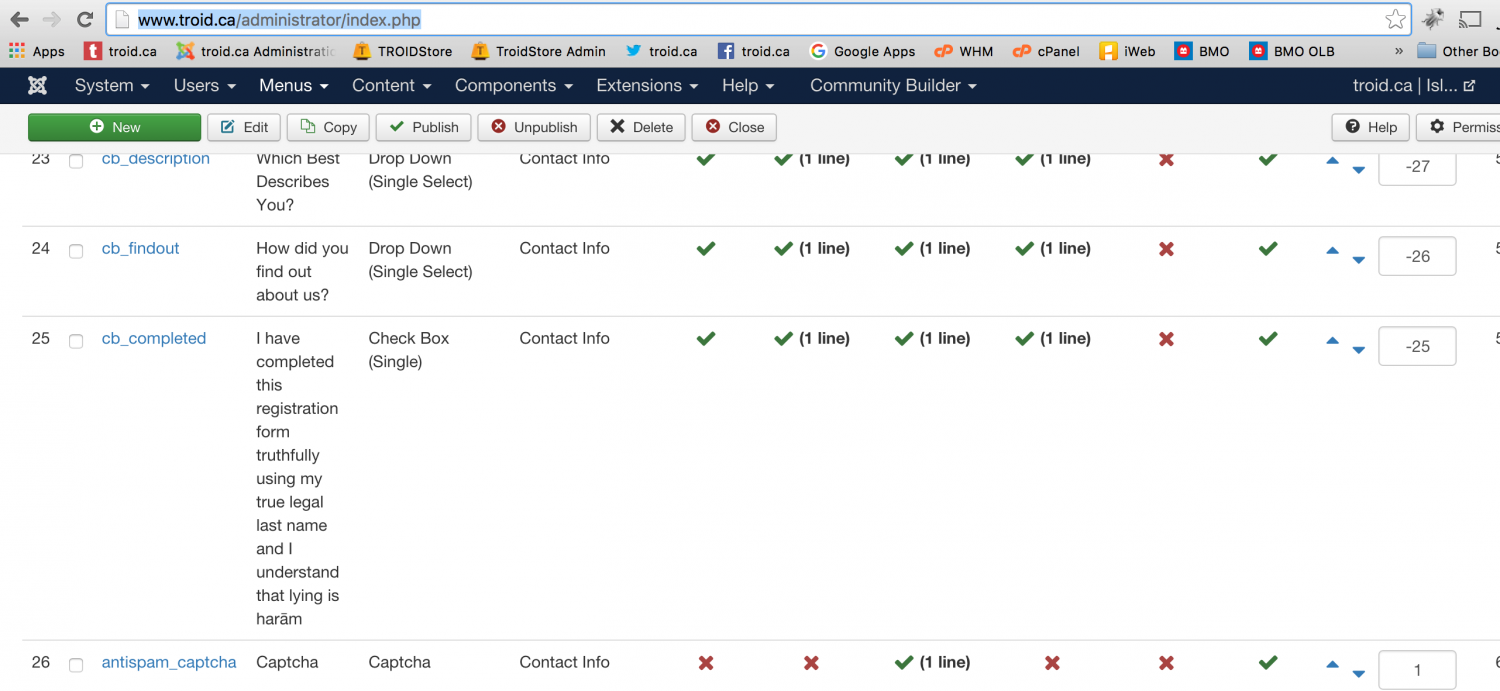Open the Apps grid shortcut in bookmarks bar

click(x=37, y=51)
